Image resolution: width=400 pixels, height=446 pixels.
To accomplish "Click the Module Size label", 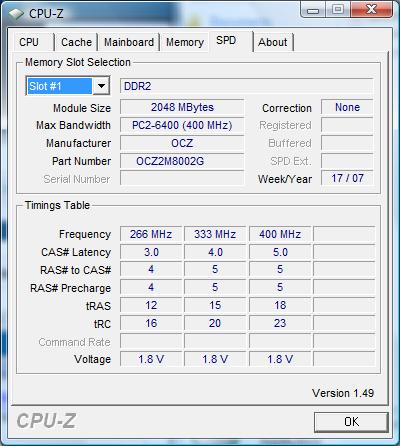I will pos(82,108).
